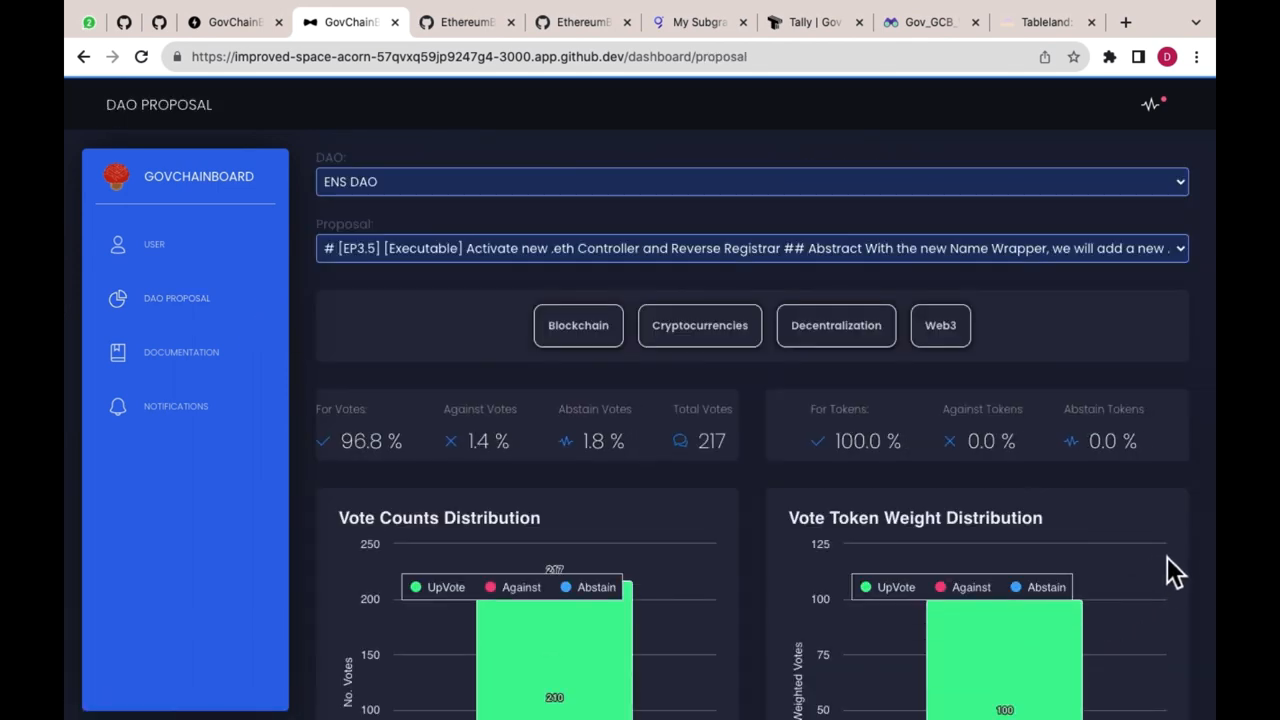The width and height of the screenshot is (1280, 720).
Task: Reload the page with the refresh icon
Action: pos(141,57)
